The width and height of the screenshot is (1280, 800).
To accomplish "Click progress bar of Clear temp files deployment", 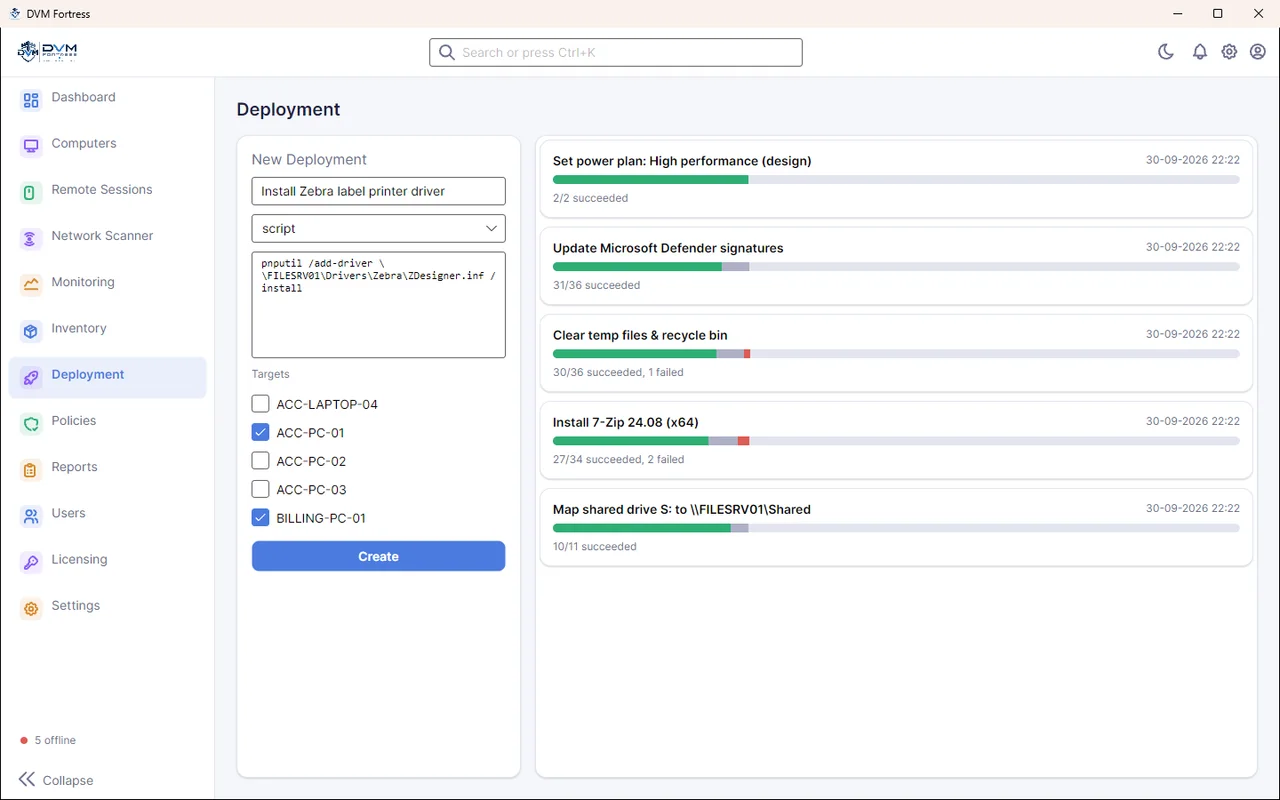I will coord(896,353).
